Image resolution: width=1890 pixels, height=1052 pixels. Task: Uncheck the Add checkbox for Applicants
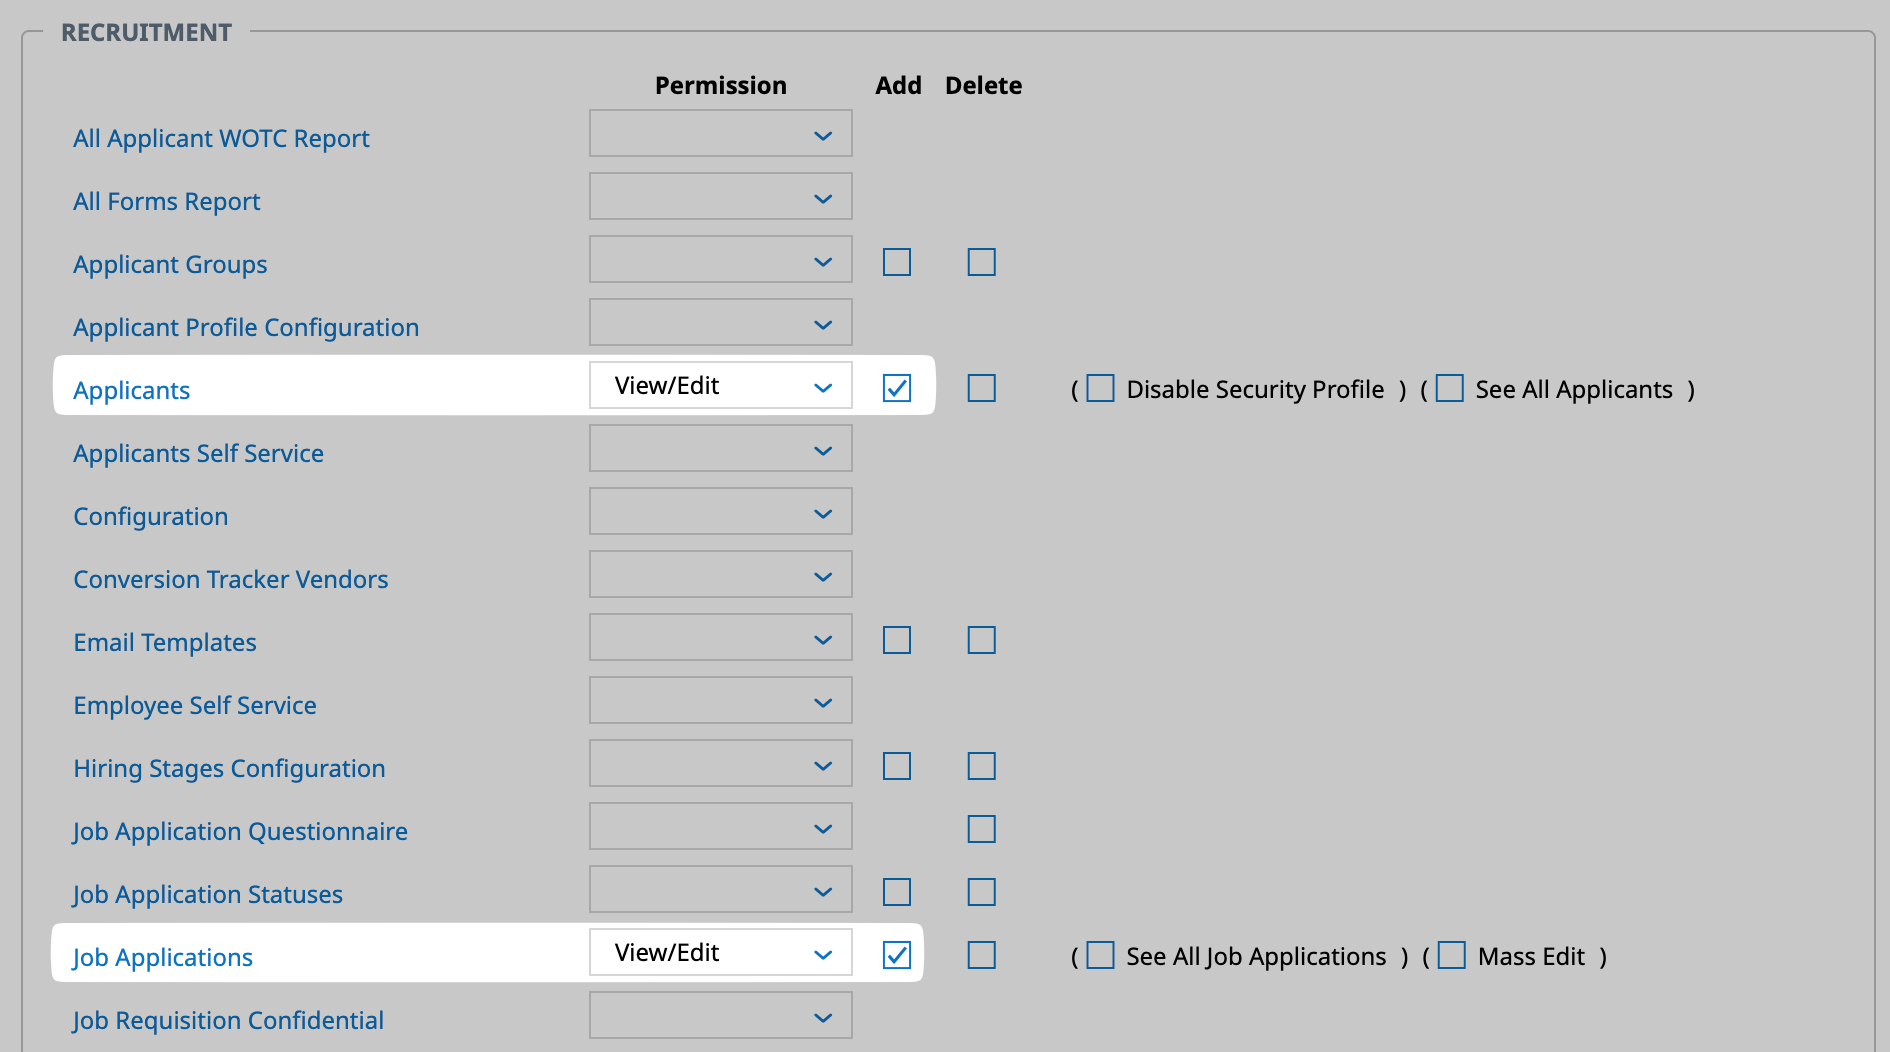[x=897, y=388]
